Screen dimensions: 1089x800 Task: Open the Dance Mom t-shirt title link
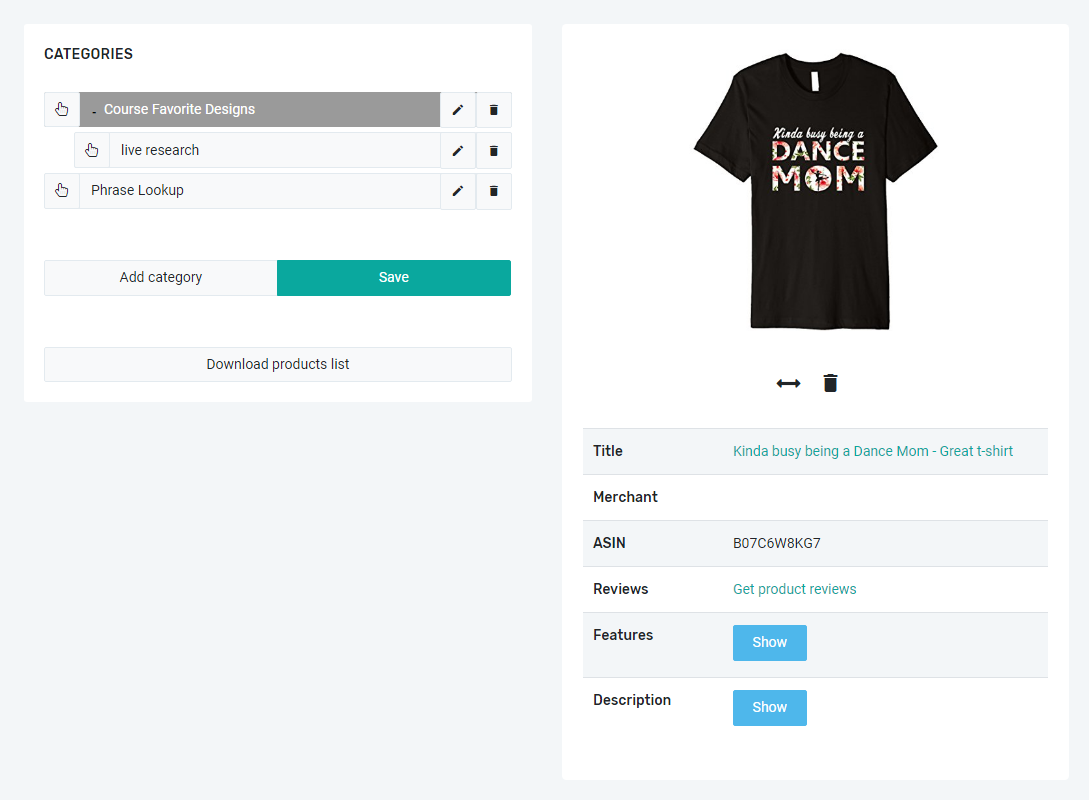point(872,451)
